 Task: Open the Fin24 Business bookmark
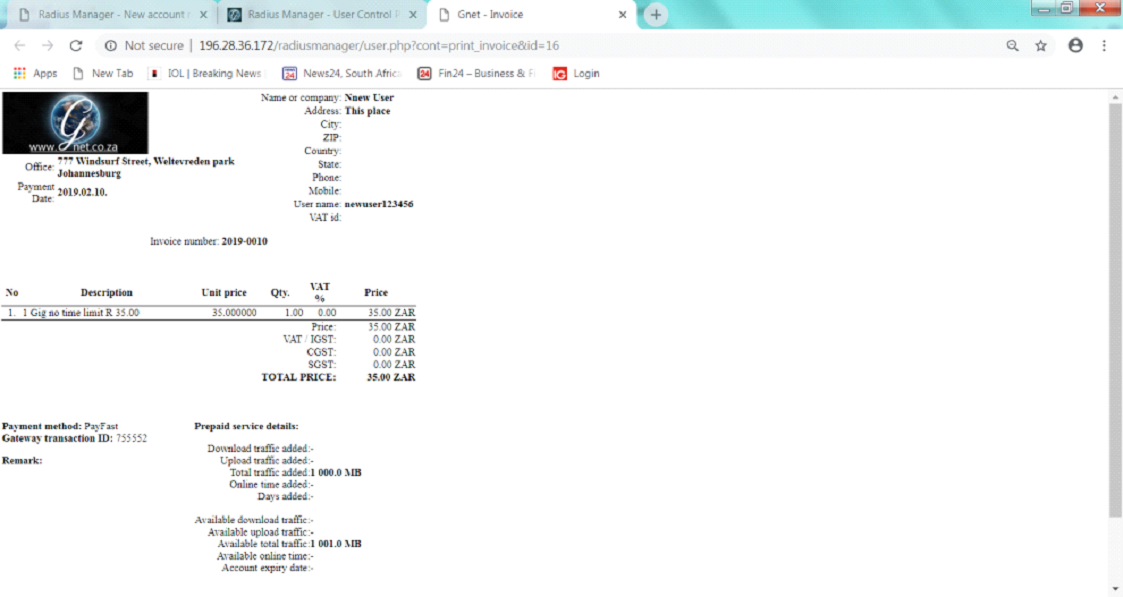[476, 73]
